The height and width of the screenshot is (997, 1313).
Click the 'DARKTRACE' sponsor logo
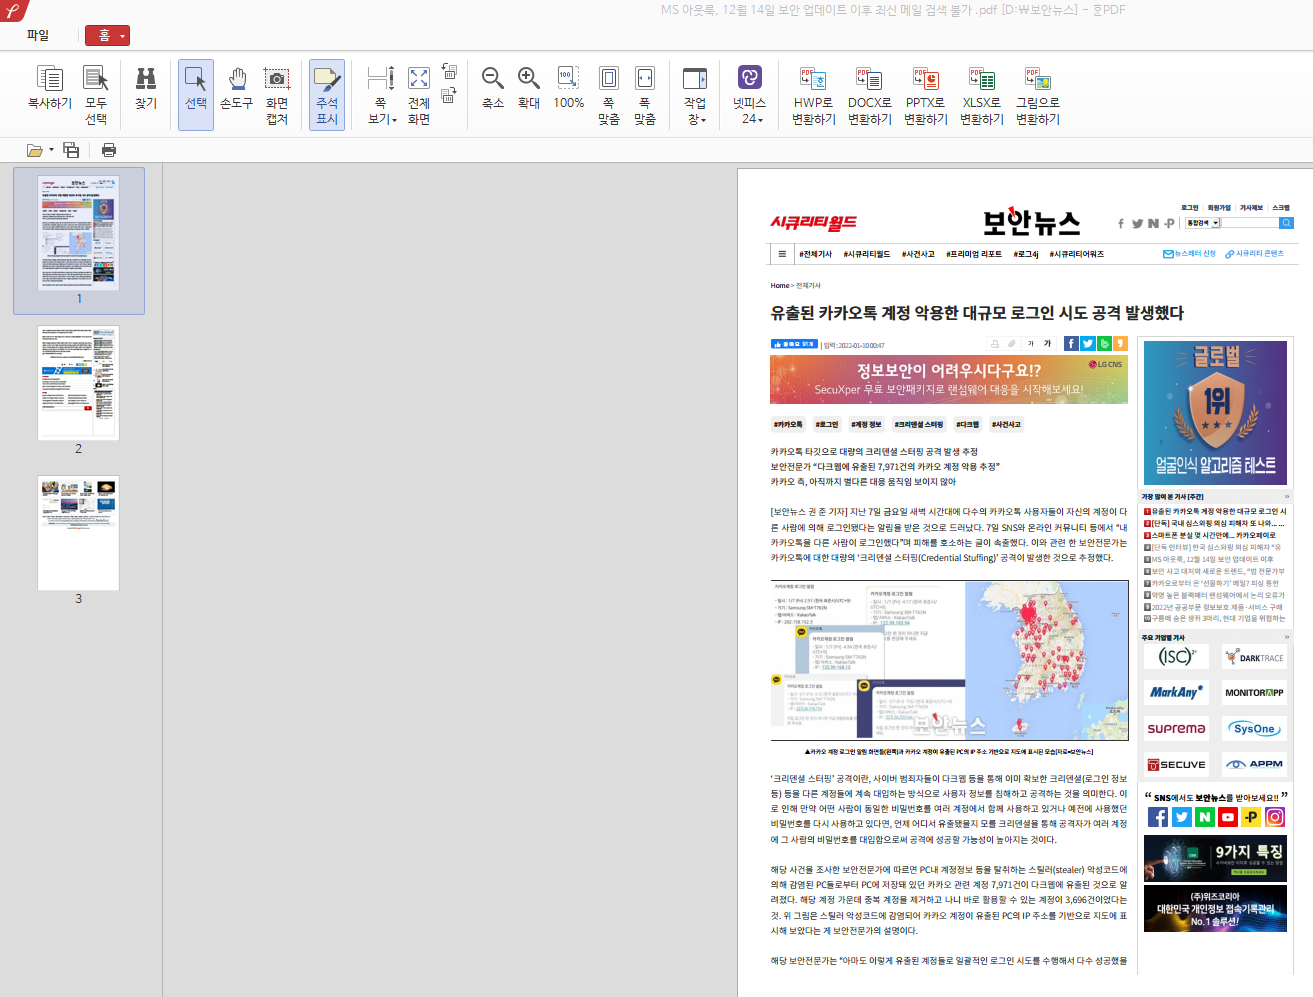[x=1253, y=657]
